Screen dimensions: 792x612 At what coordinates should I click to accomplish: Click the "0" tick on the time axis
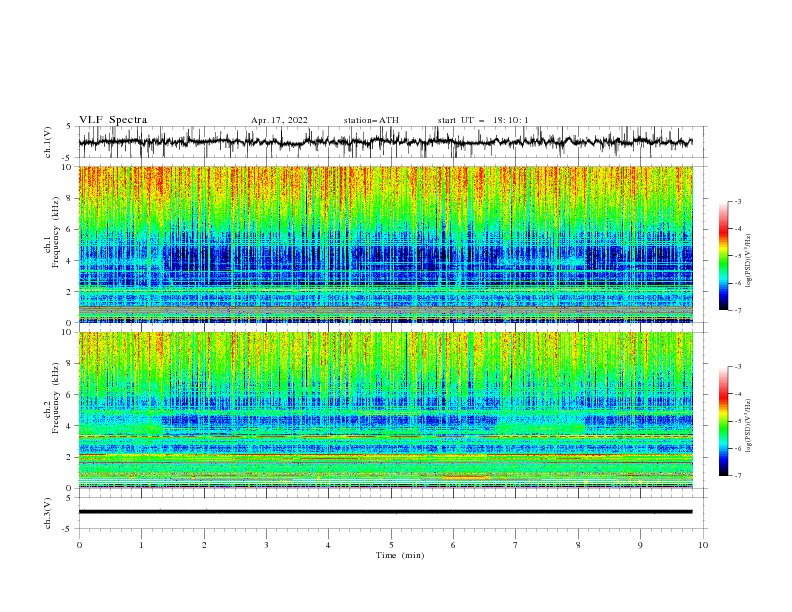(x=79, y=545)
